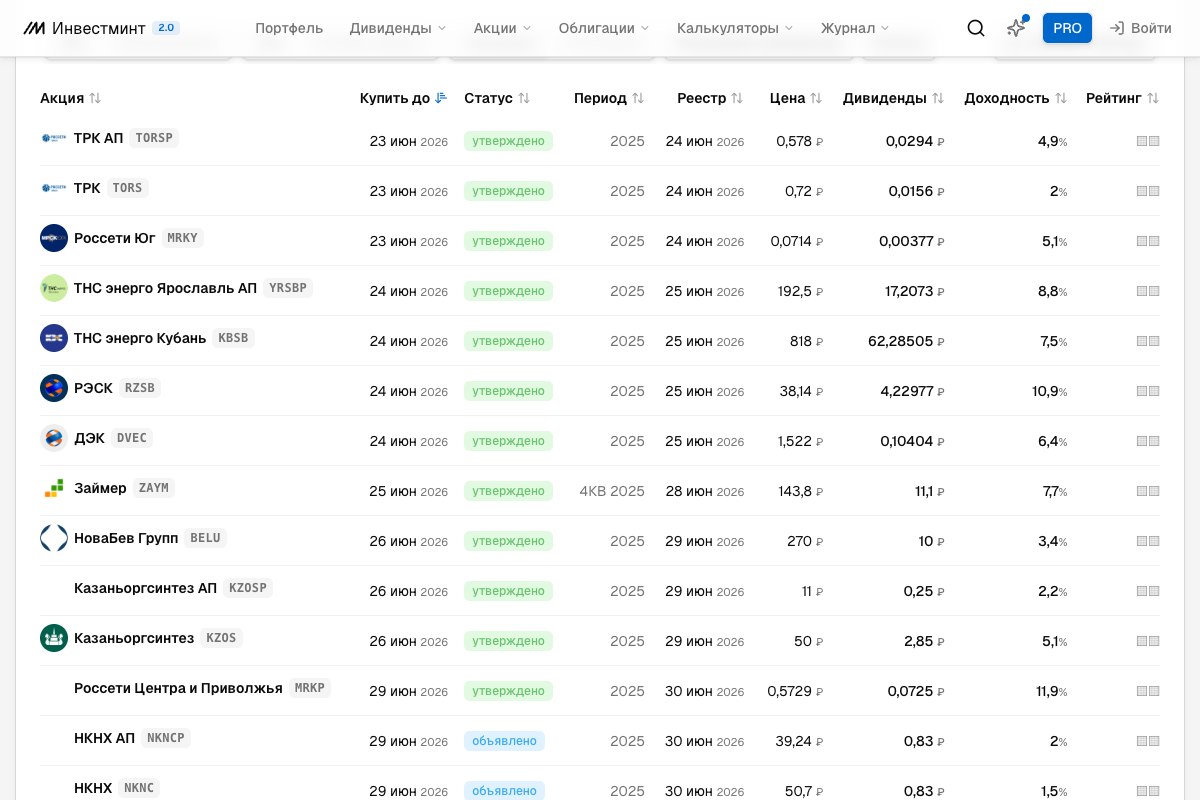Viewport: 1200px width, 800px height.
Task: Click the MRKP ticker badge
Action: [x=310, y=688]
